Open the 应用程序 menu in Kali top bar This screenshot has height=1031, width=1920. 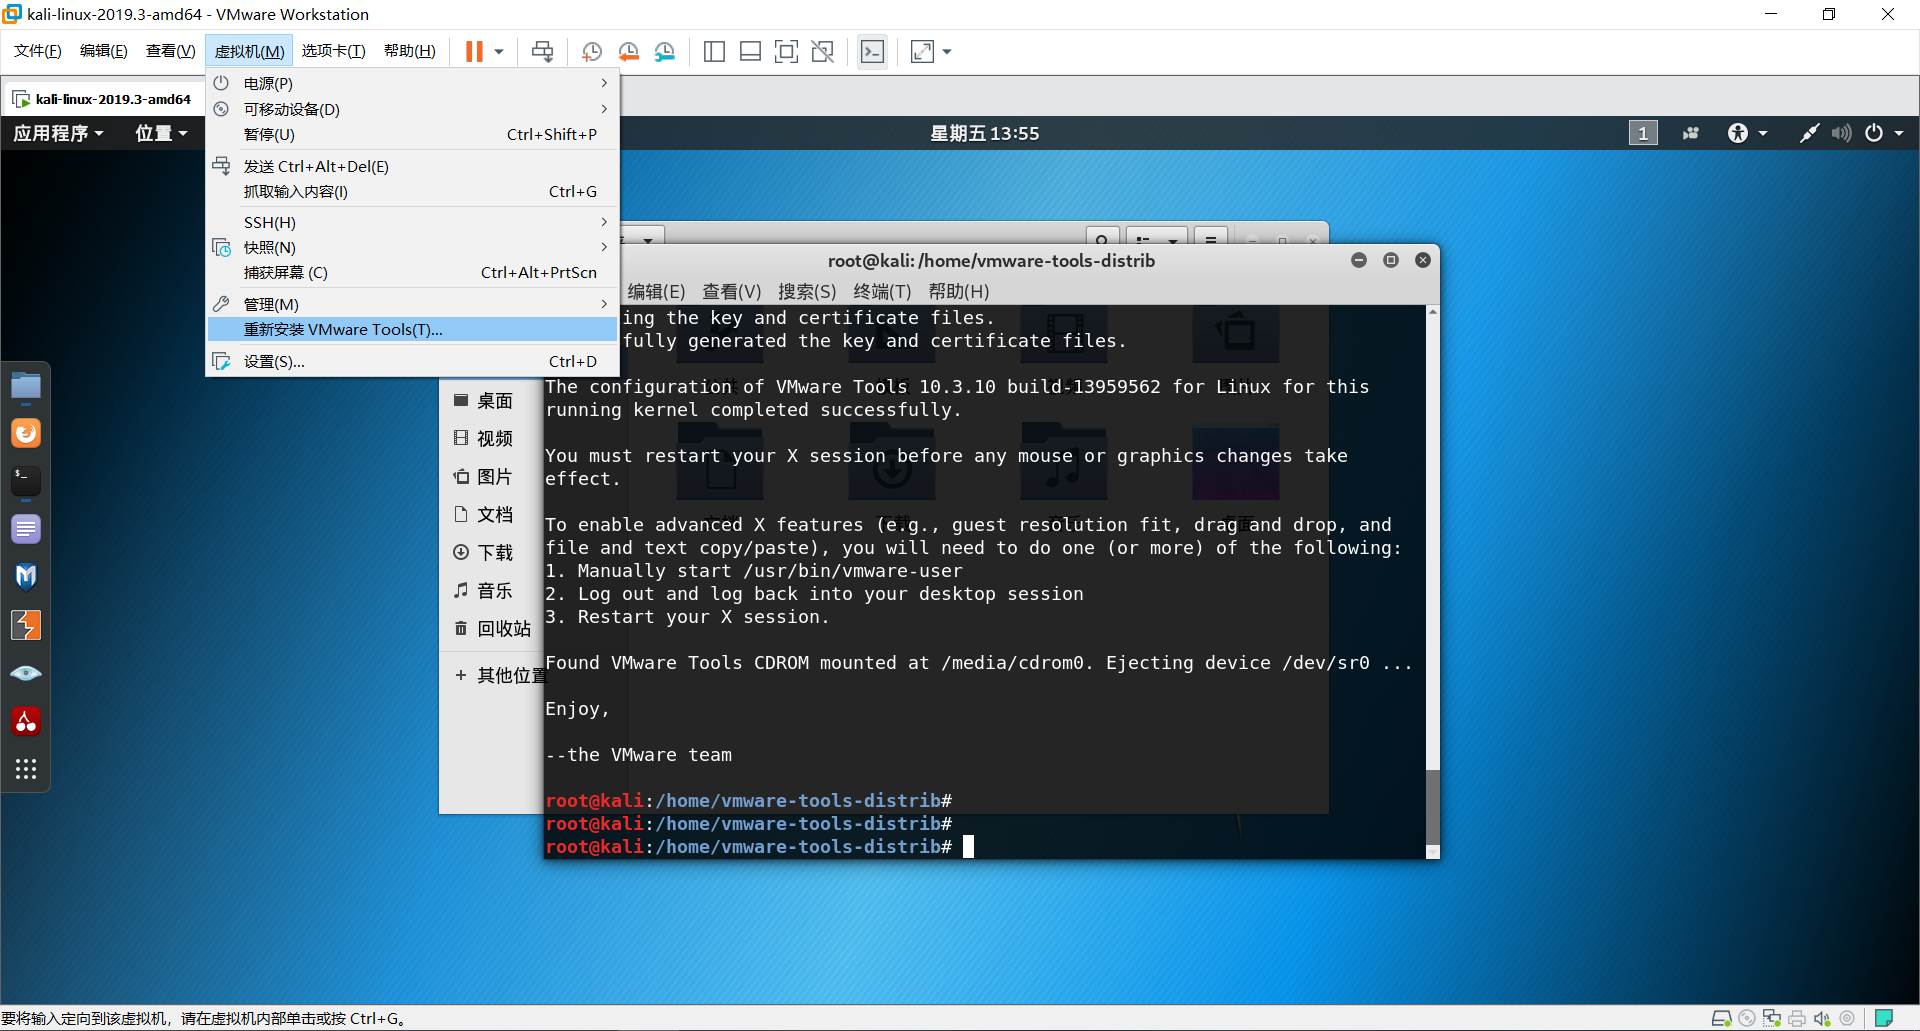58,133
